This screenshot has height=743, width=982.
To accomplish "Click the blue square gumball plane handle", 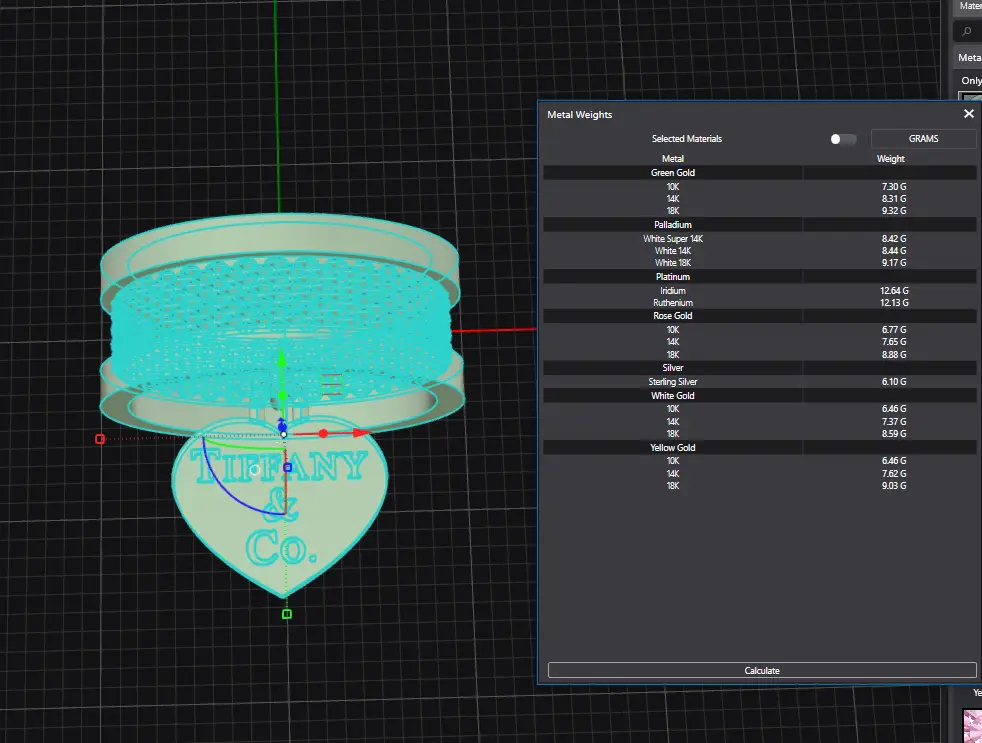I will pos(287,467).
